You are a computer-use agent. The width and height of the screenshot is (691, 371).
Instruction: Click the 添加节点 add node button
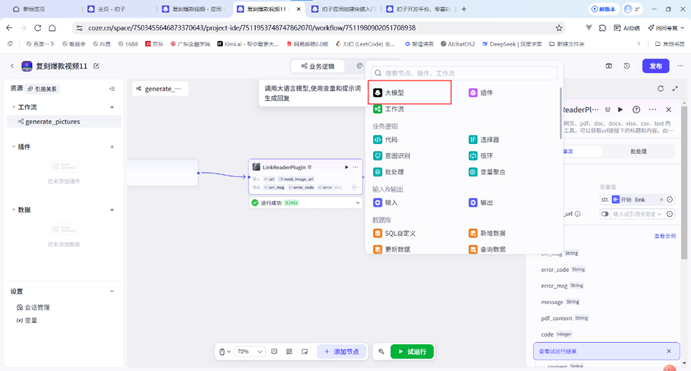pyautogui.click(x=342, y=352)
